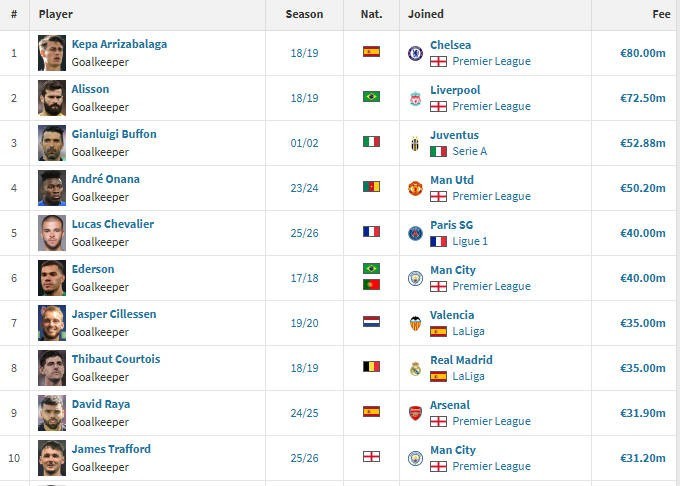Click Gianluigi Buffon's portrait thumbnail
Image resolution: width=680 pixels, height=486 pixels.
coord(52,143)
